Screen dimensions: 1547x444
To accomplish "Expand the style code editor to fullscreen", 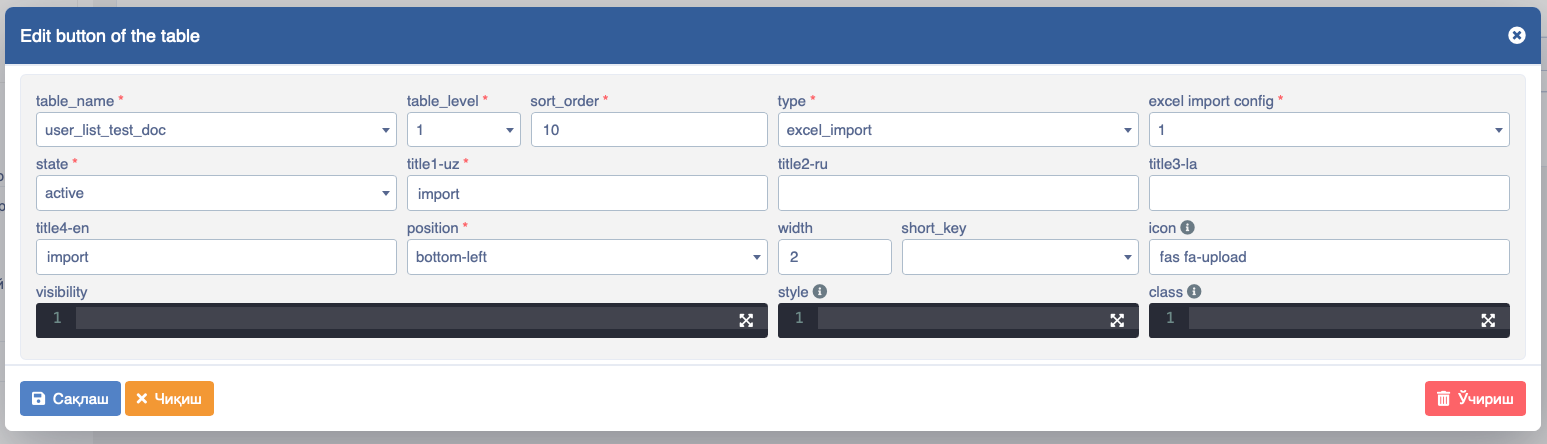I will click(x=1117, y=320).
